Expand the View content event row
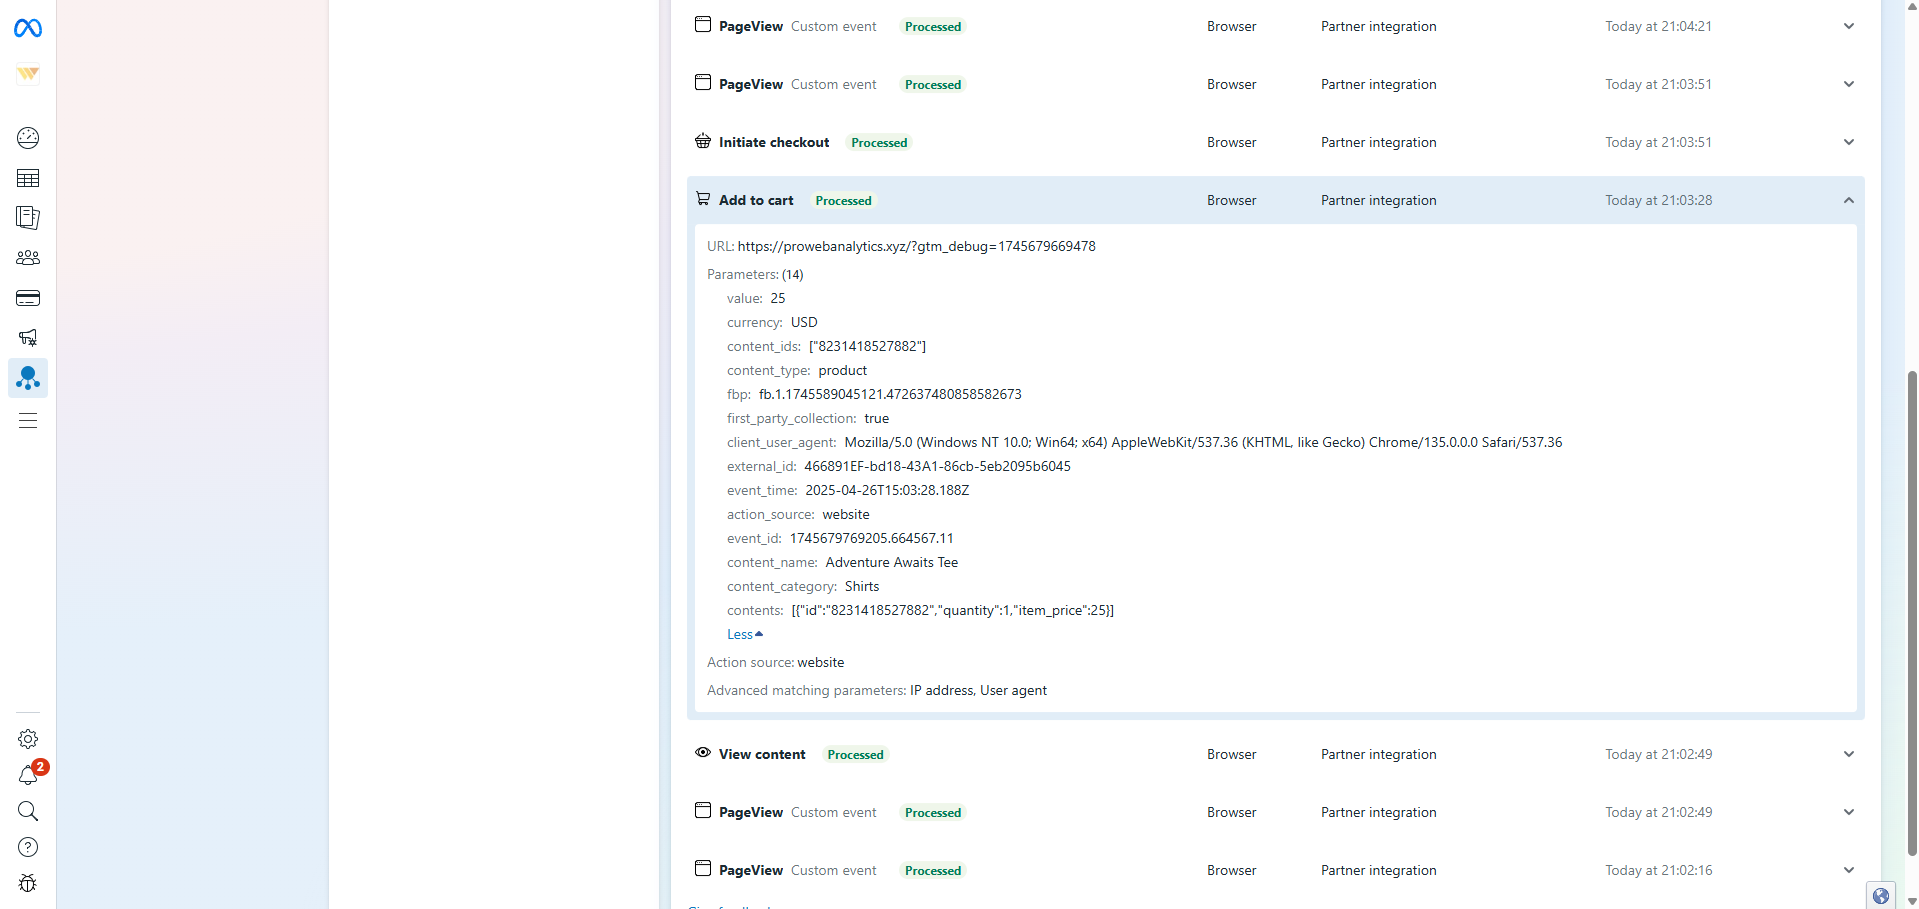 pyautogui.click(x=1848, y=755)
